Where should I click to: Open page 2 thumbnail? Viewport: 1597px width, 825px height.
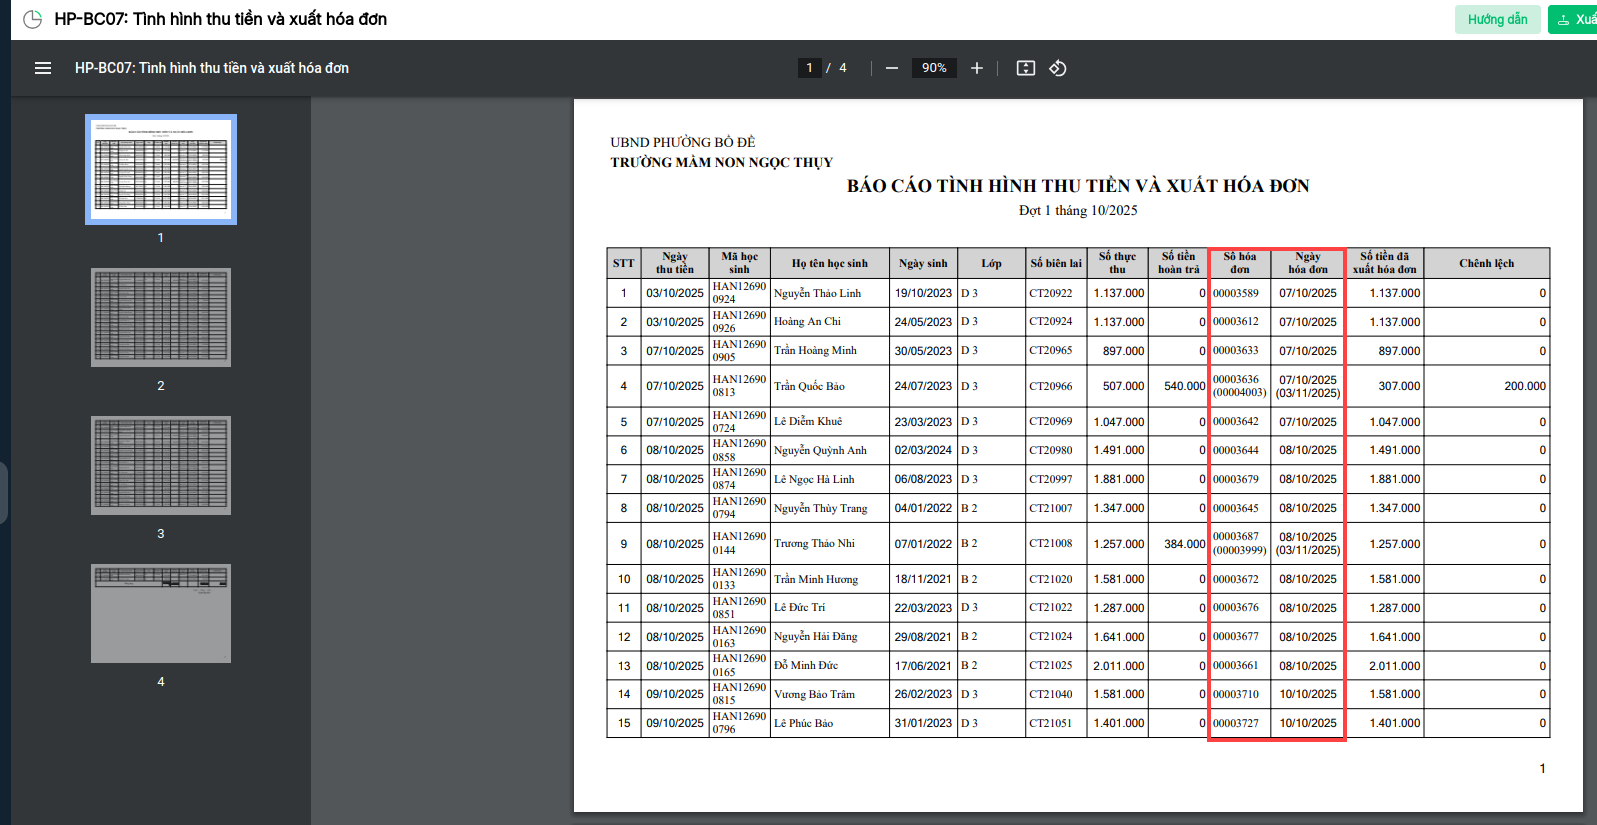coord(161,317)
